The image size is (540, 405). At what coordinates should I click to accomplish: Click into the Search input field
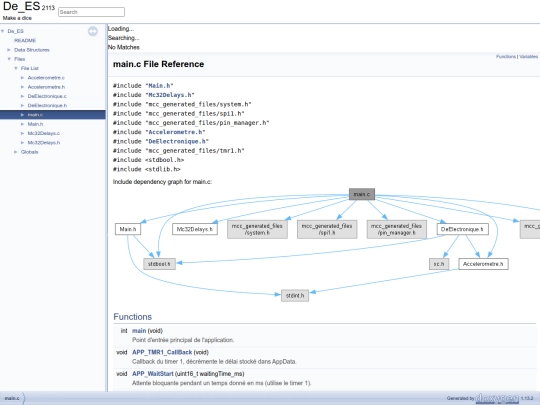point(91,12)
